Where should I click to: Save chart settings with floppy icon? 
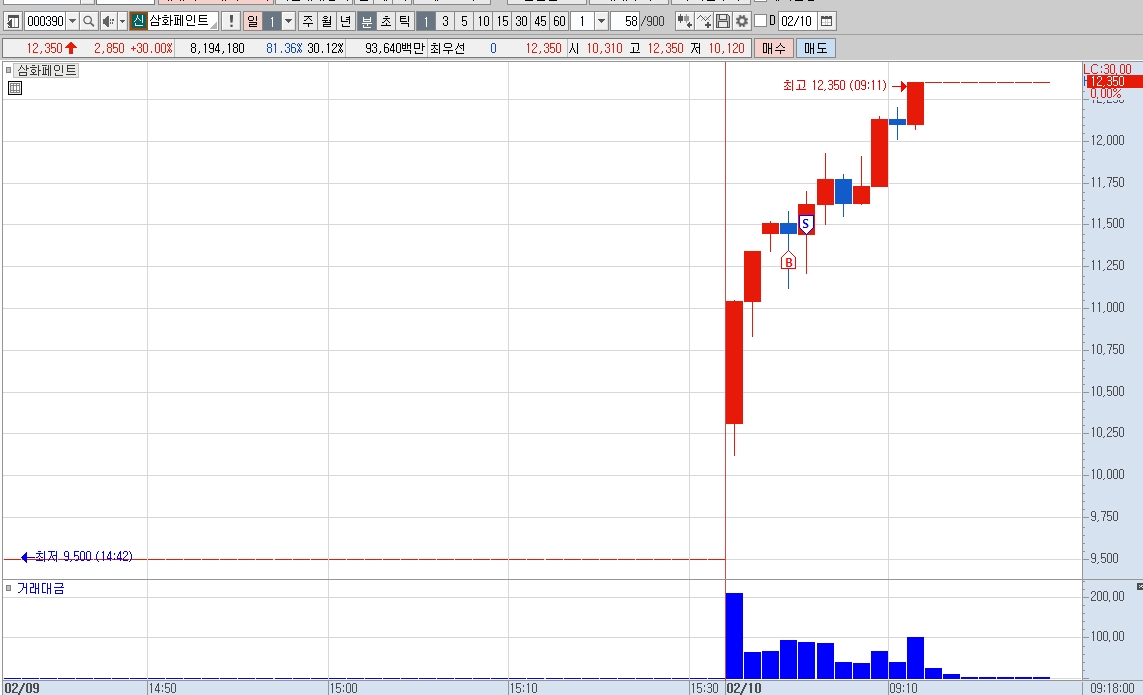[723, 21]
